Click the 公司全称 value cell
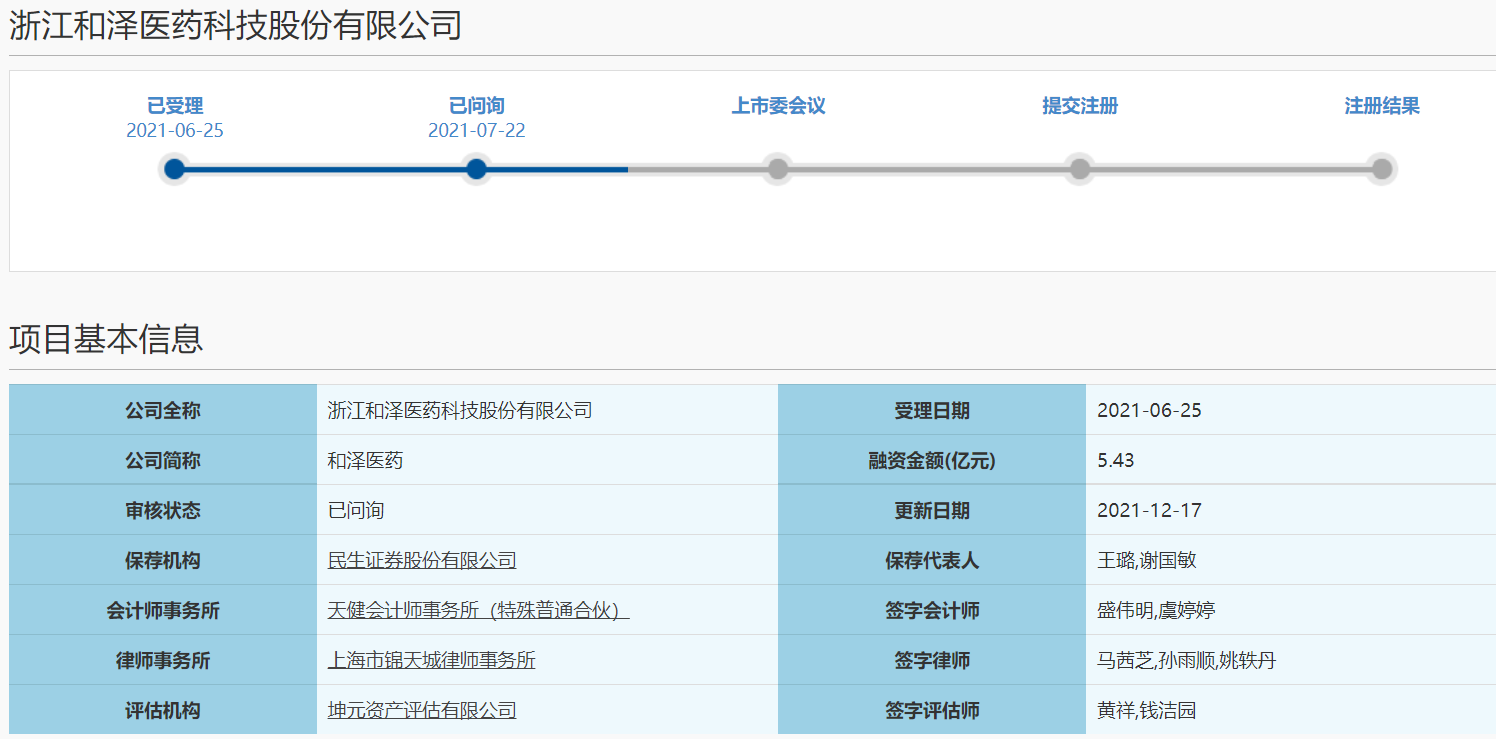The image size is (1496, 739). click(x=547, y=410)
